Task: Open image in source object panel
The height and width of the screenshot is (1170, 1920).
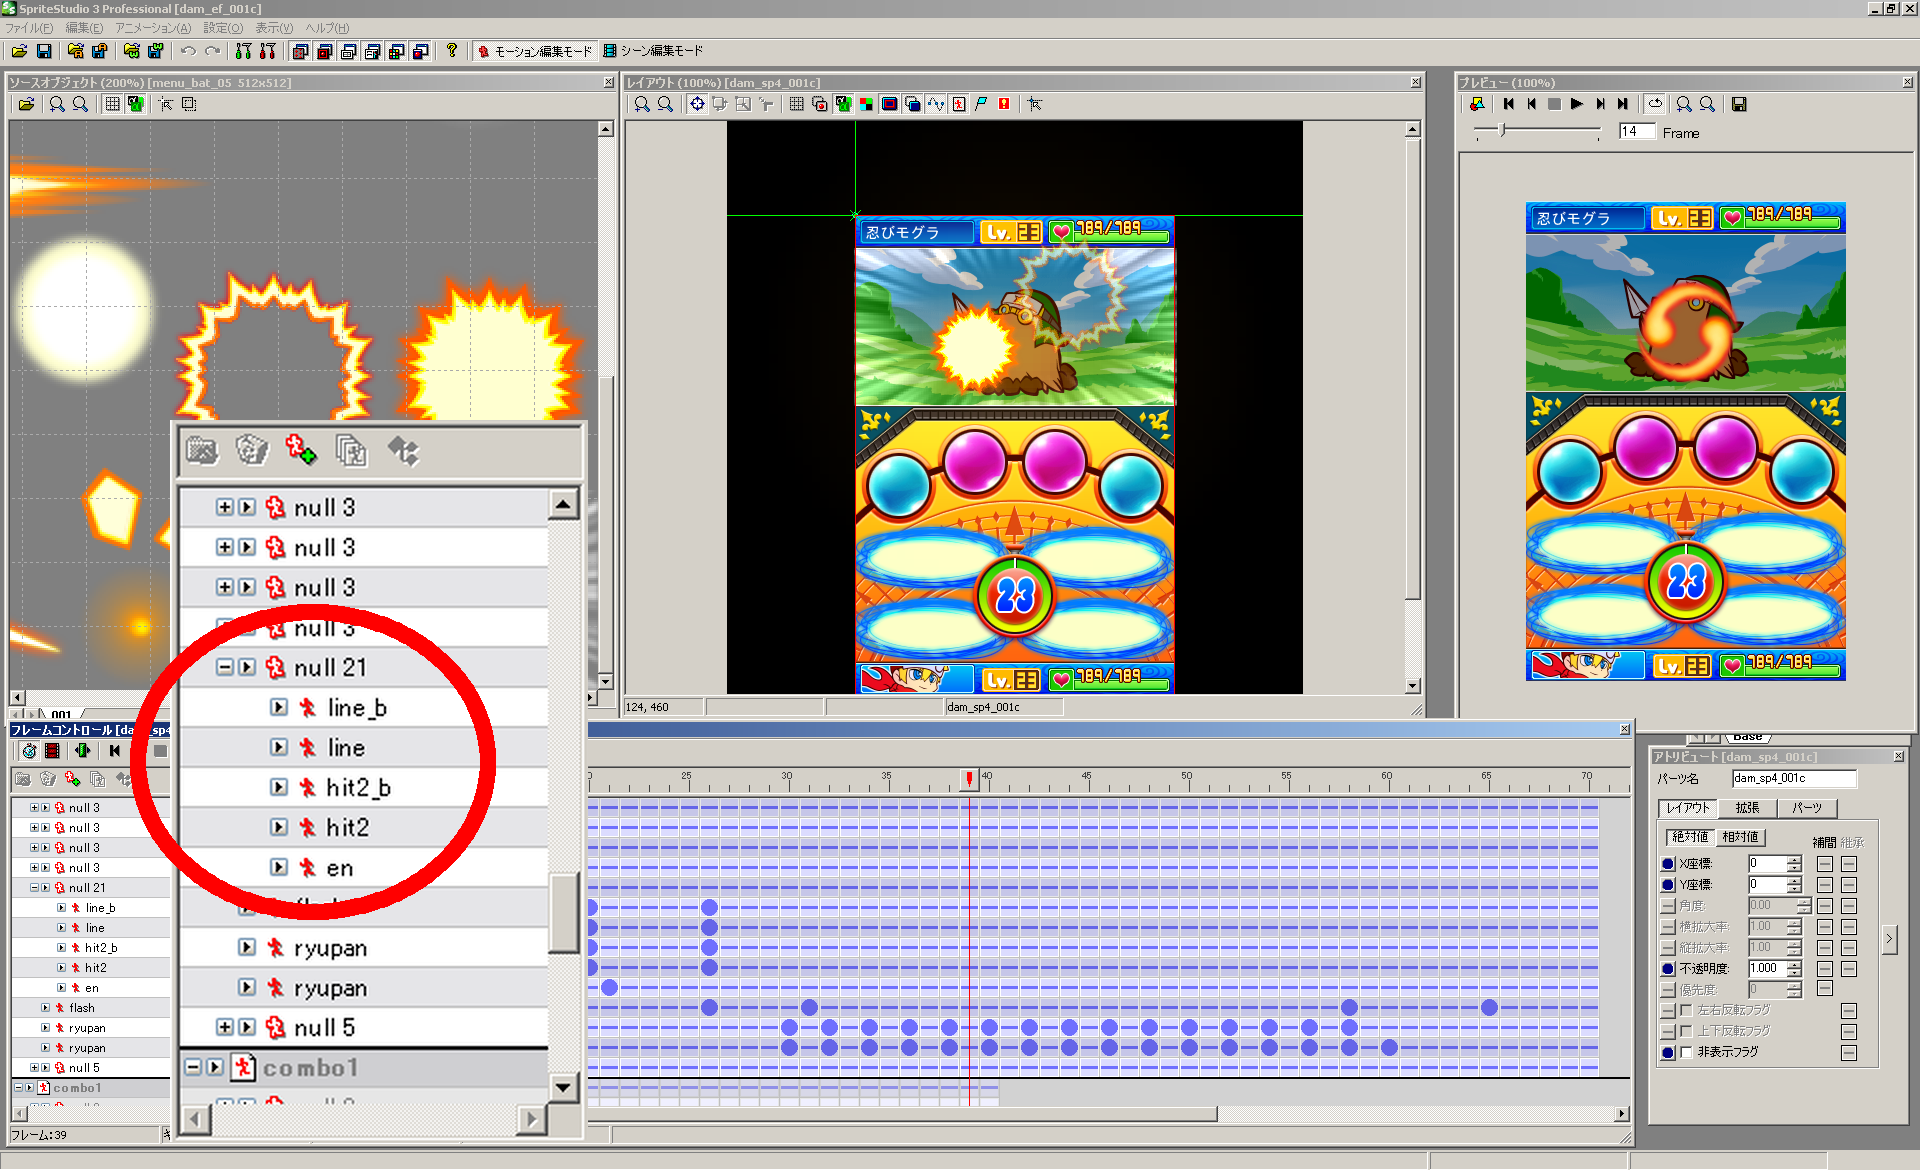Action: 26,104
